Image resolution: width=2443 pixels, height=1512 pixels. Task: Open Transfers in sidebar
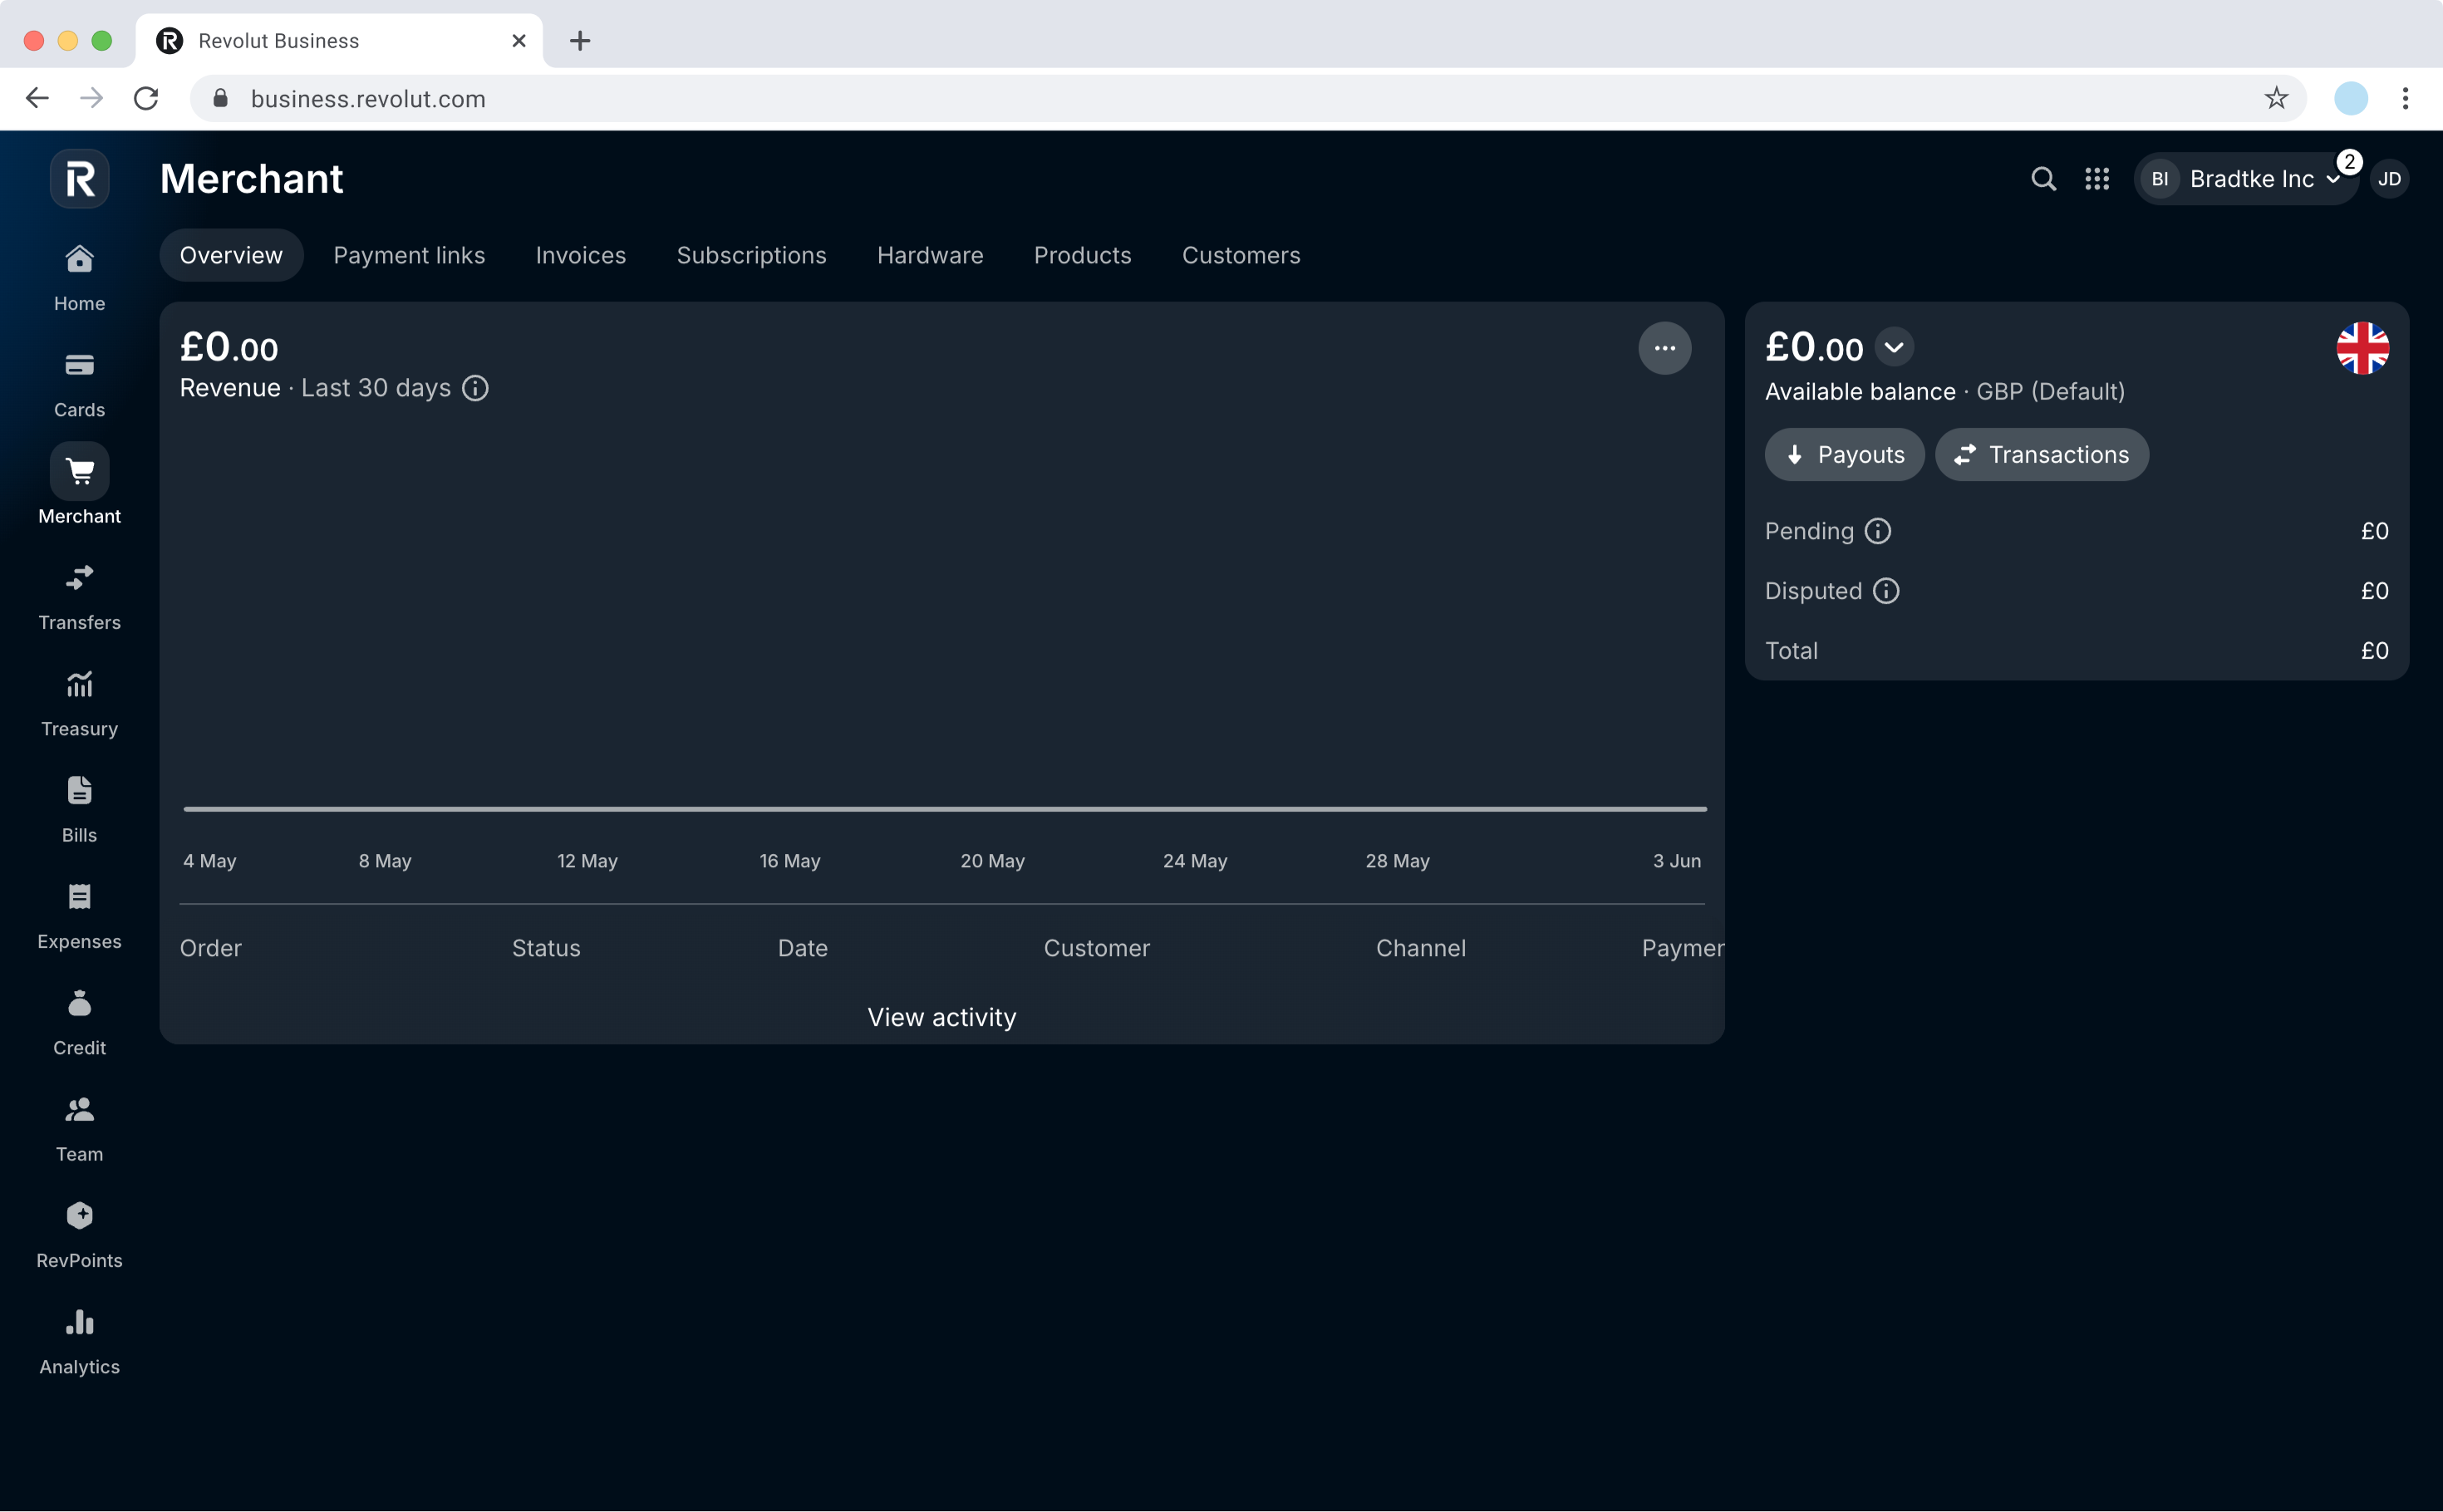[79, 598]
